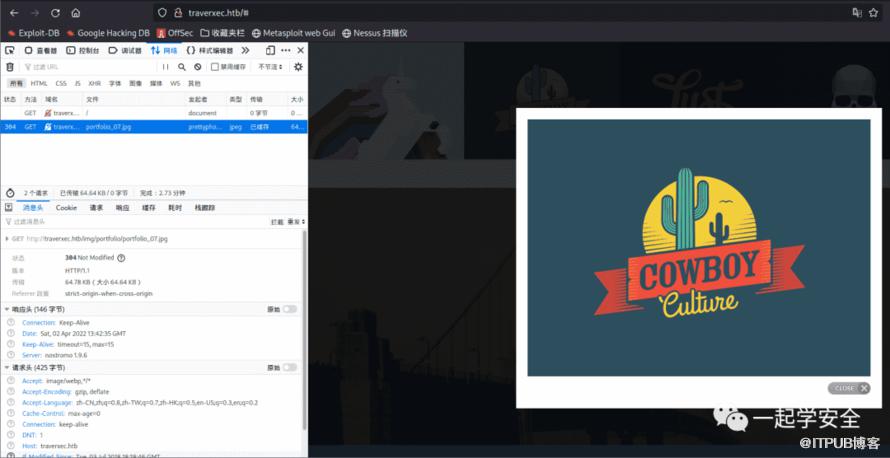This screenshot has width=890, height=458.
Task: Enable the disable cache checkbox
Action: pos(215,67)
